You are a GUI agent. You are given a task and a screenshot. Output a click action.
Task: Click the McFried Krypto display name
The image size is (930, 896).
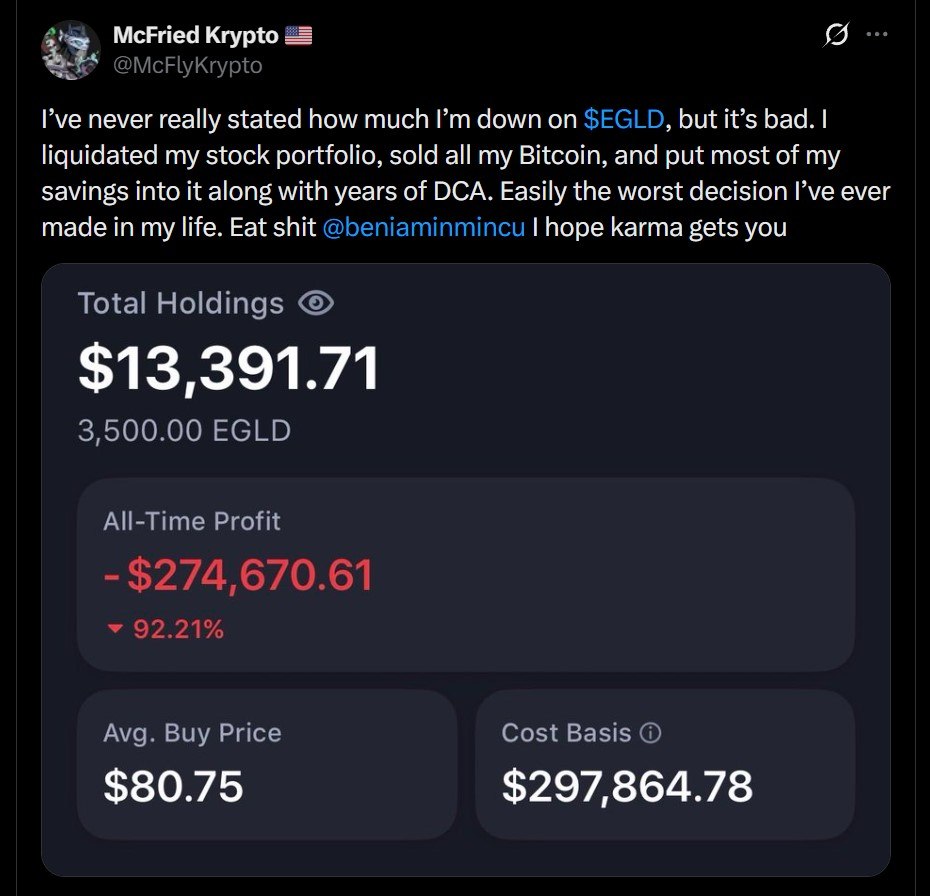pos(195,35)
